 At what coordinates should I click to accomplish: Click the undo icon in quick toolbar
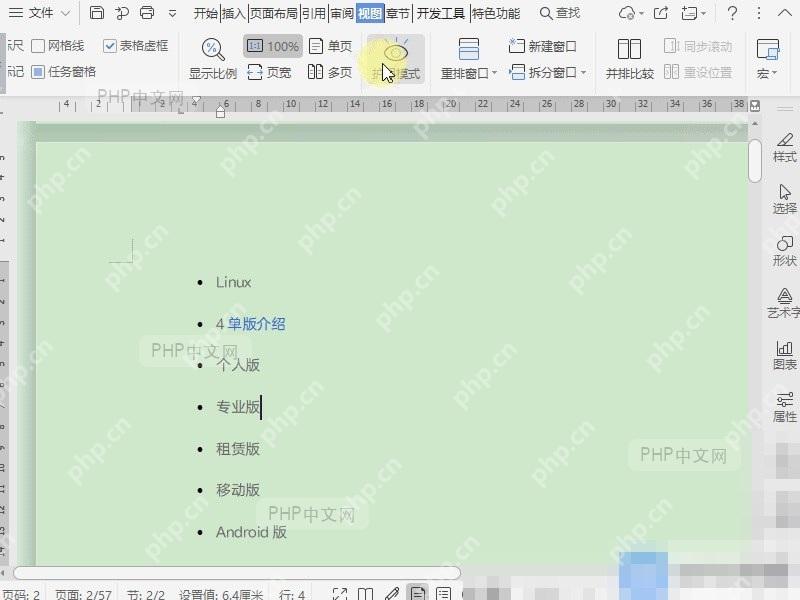point(122,13)
